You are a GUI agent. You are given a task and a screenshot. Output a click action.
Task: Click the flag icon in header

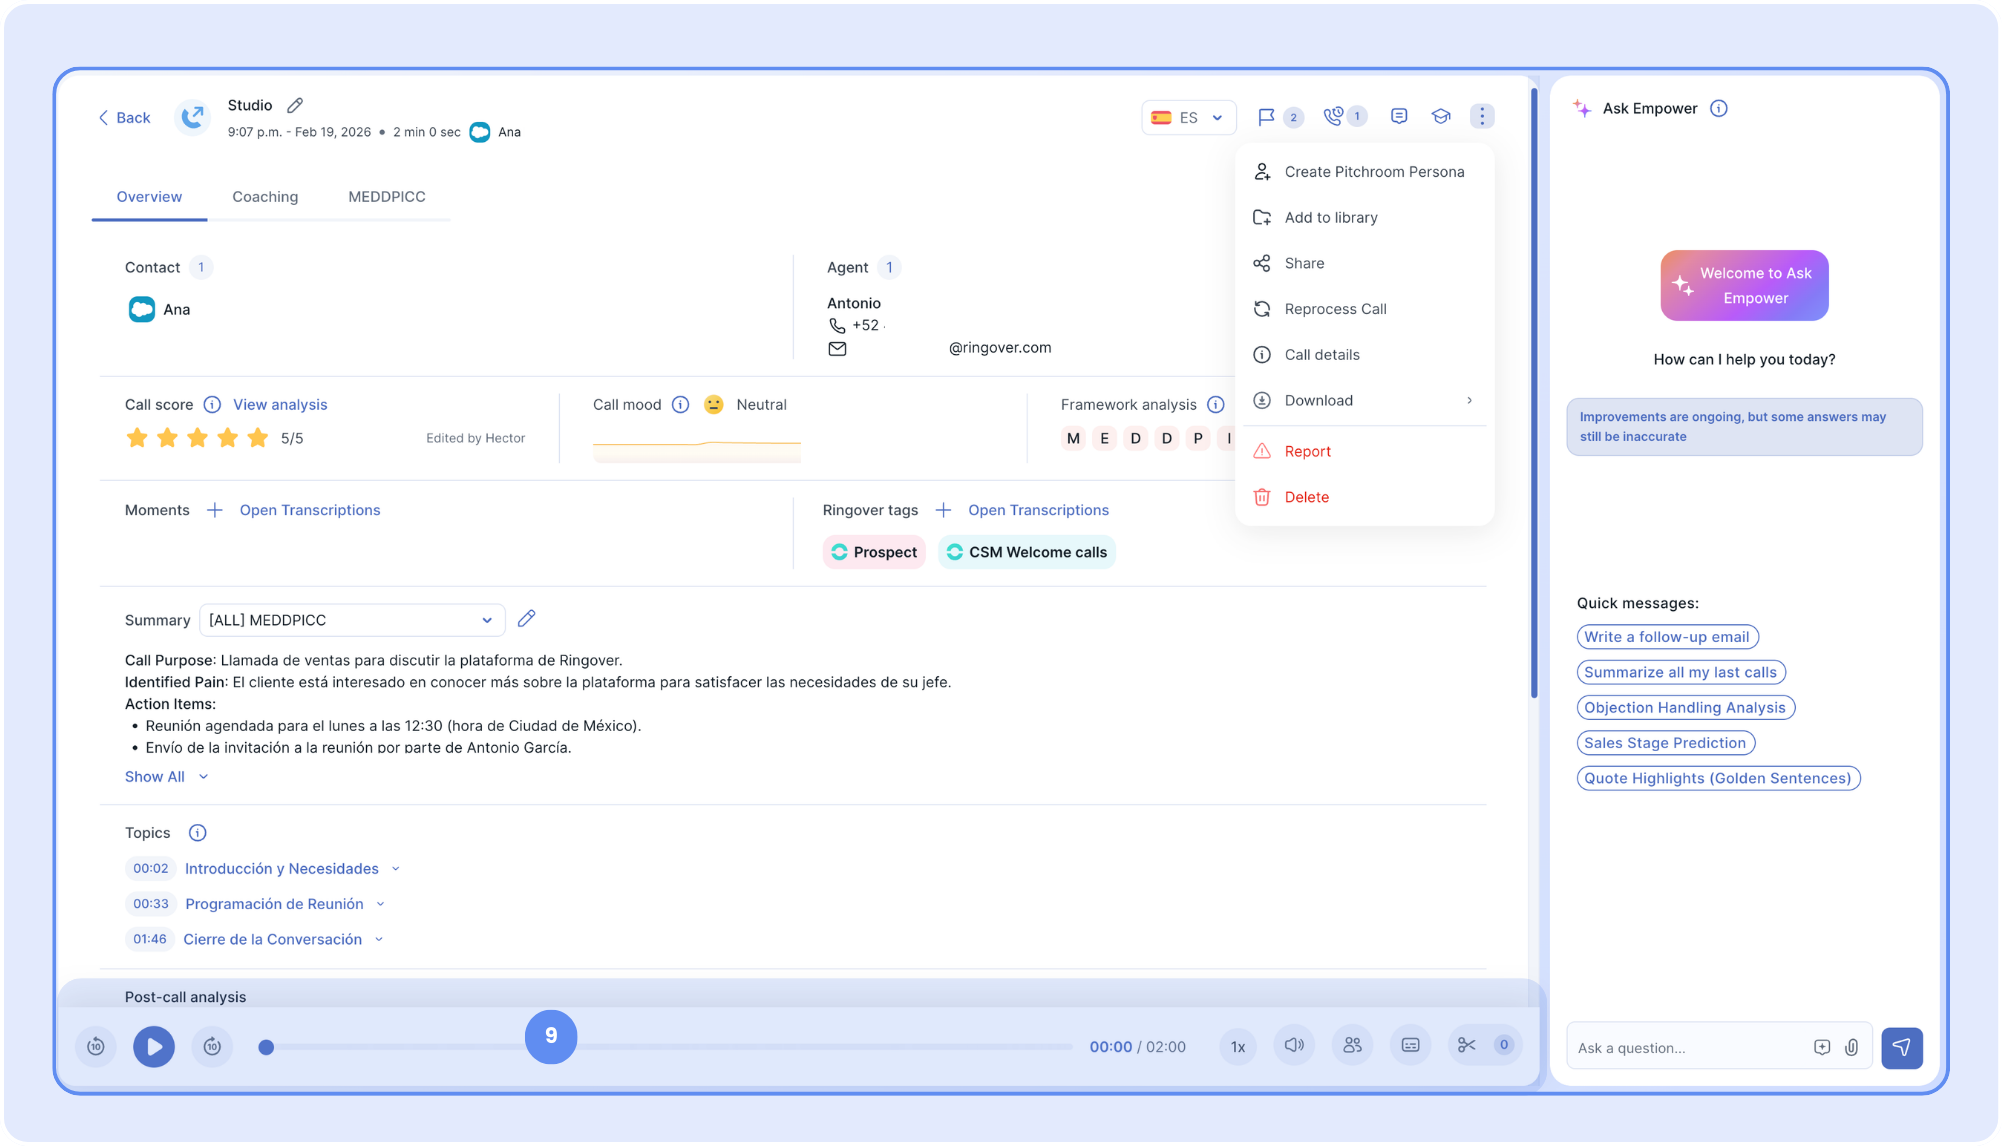(x=1266, y=117)
